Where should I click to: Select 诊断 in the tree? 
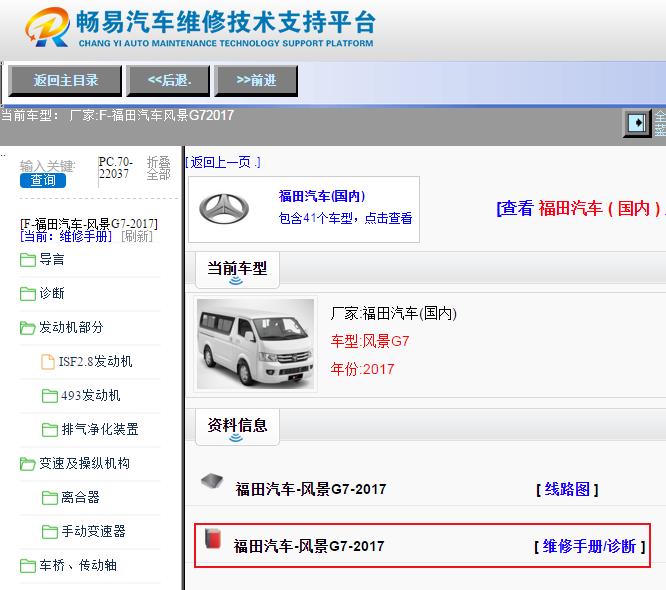[x=52, y=293]
